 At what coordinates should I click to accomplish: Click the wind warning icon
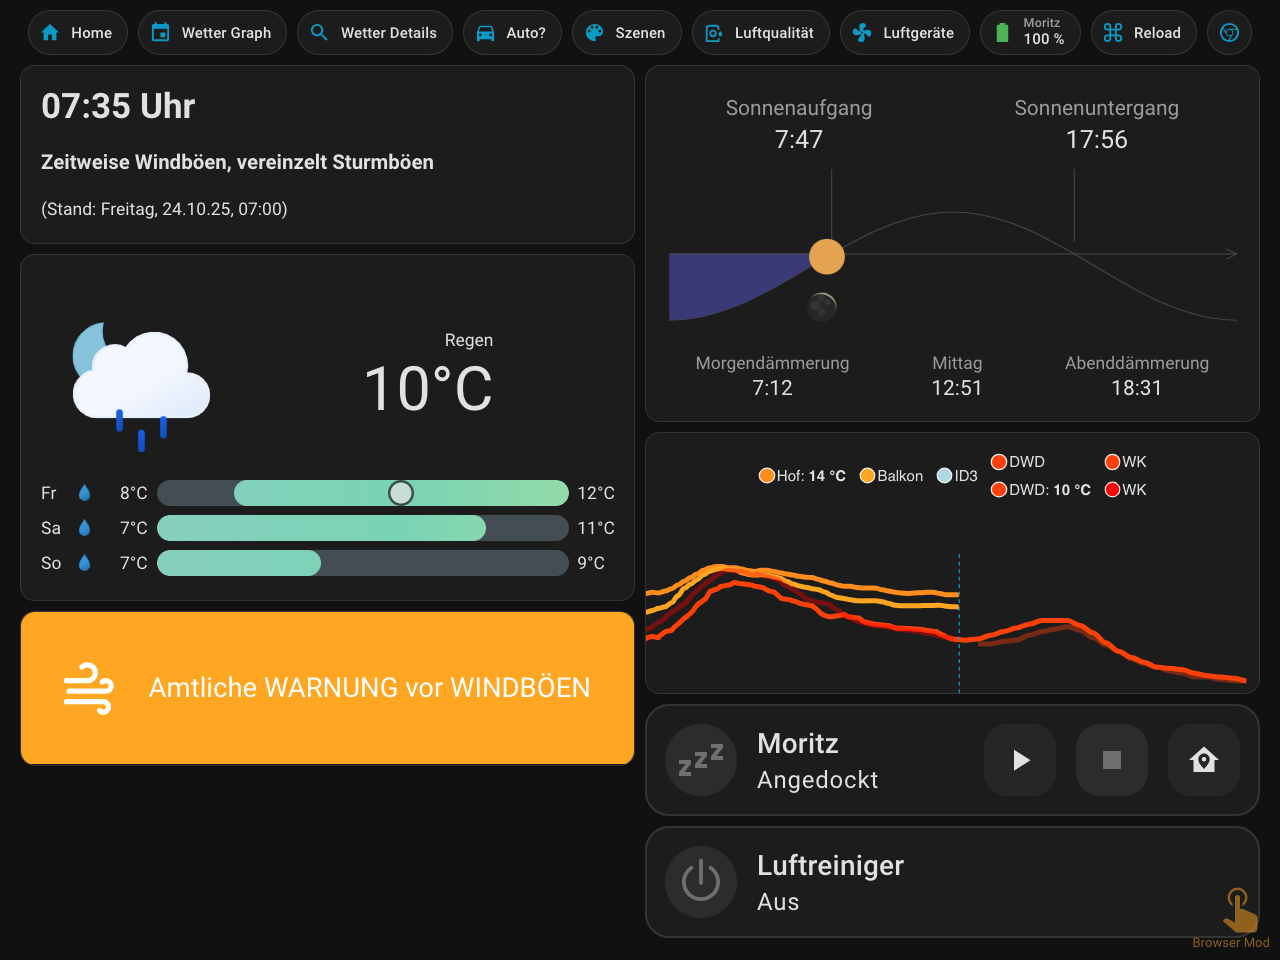tap(88, 688)
